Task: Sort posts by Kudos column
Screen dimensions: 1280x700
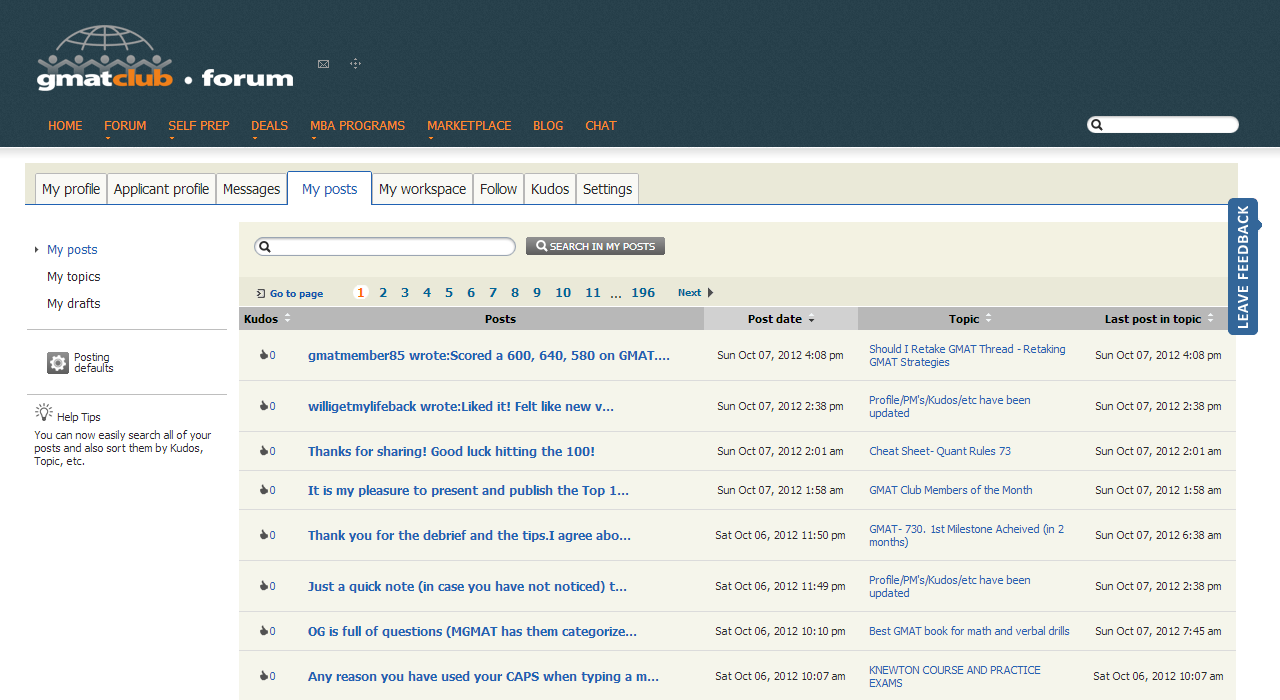Action: click(266, 319)
